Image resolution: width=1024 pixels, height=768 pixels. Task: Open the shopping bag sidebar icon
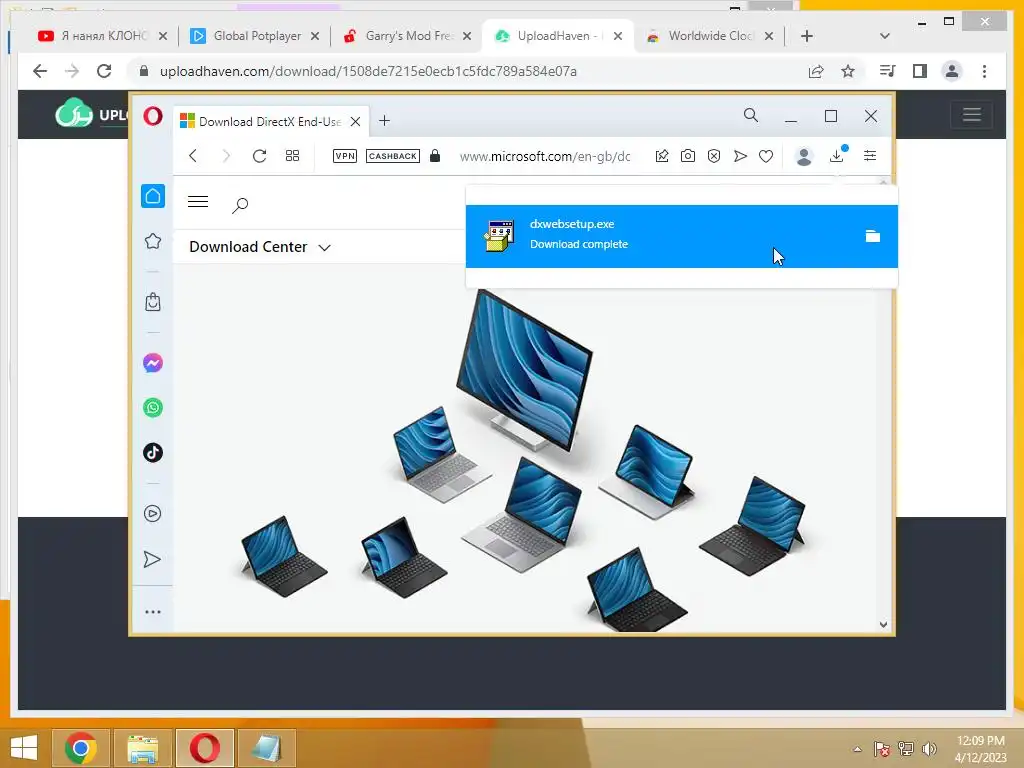point(153,302)
